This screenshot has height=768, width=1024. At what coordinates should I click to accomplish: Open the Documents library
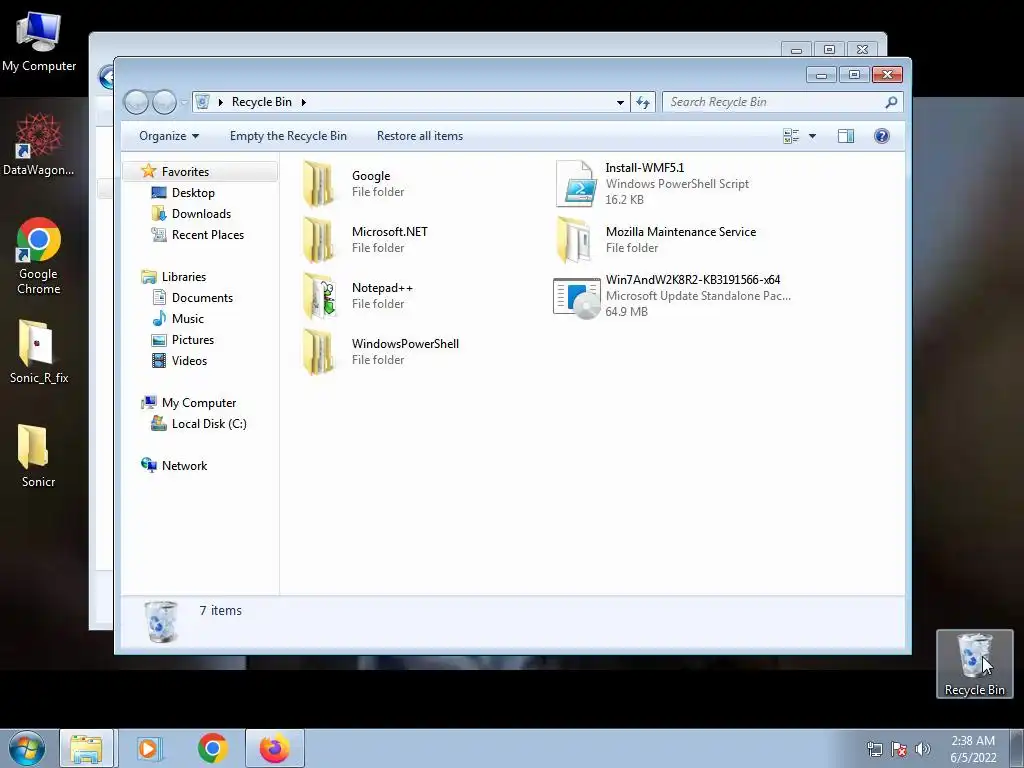pos(202,298)
